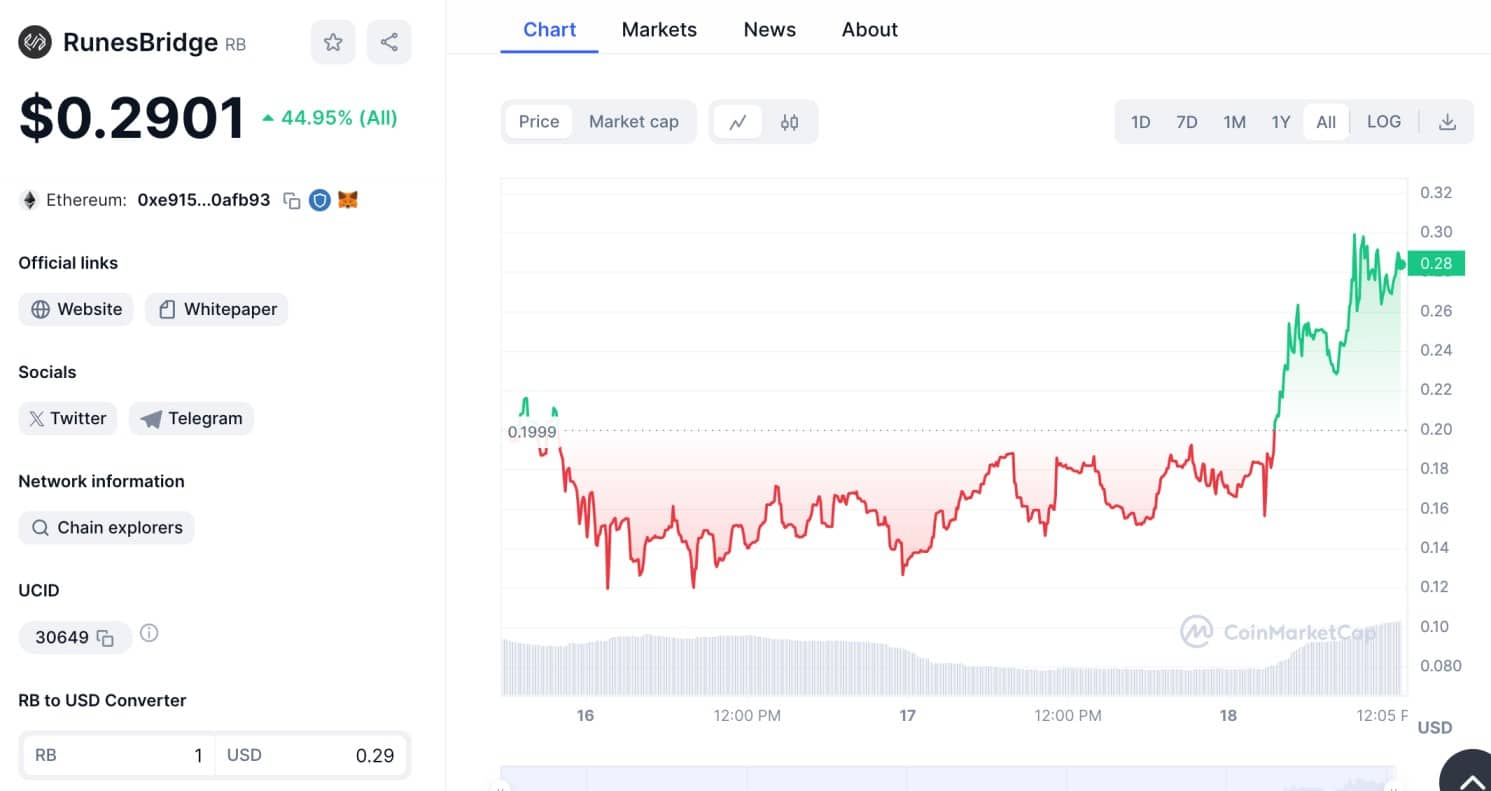This screenshot has height=791, width=1491.
Task: Open the Whitepaper link
Action: (x=217, y=309)
